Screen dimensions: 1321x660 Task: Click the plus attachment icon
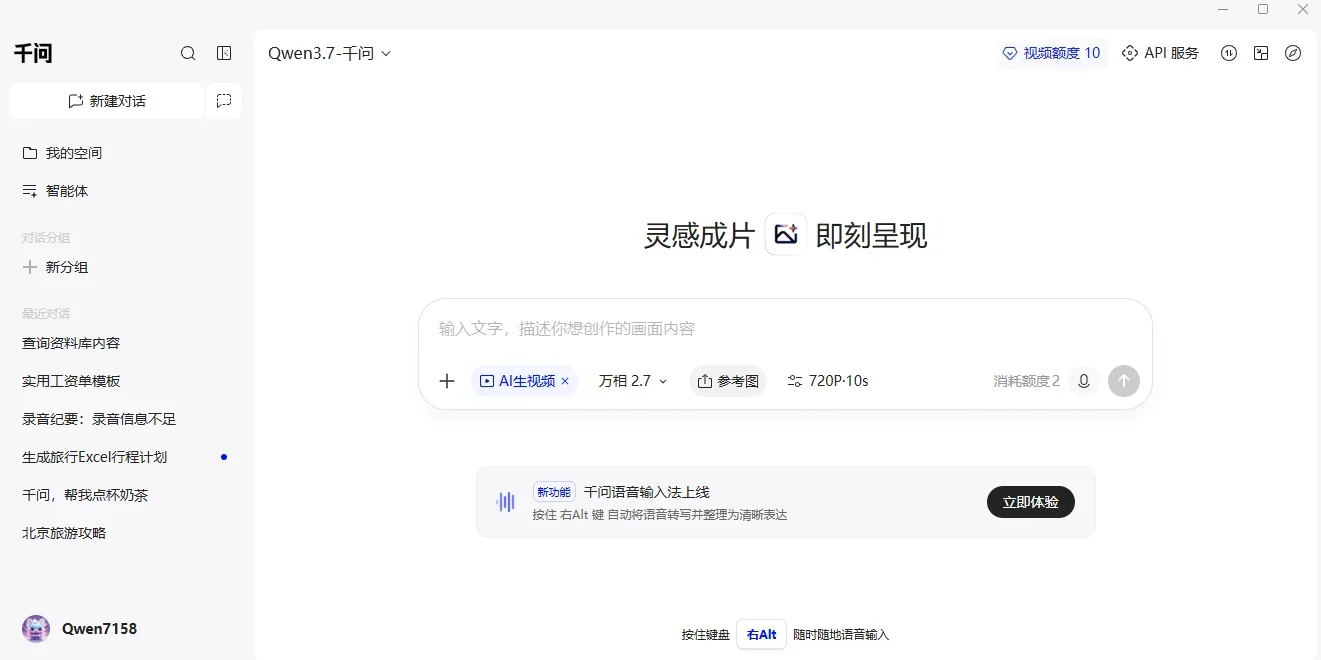pos(447,381)
